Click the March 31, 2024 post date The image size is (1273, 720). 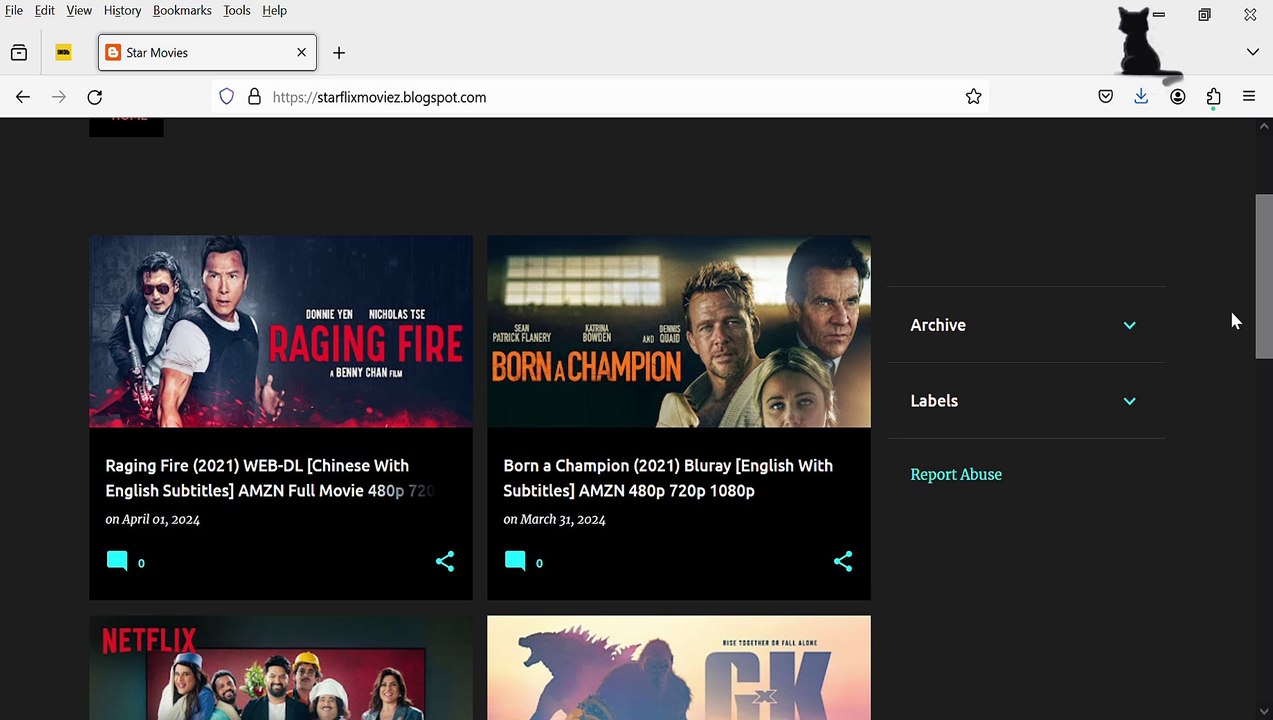tap(562, 519)
